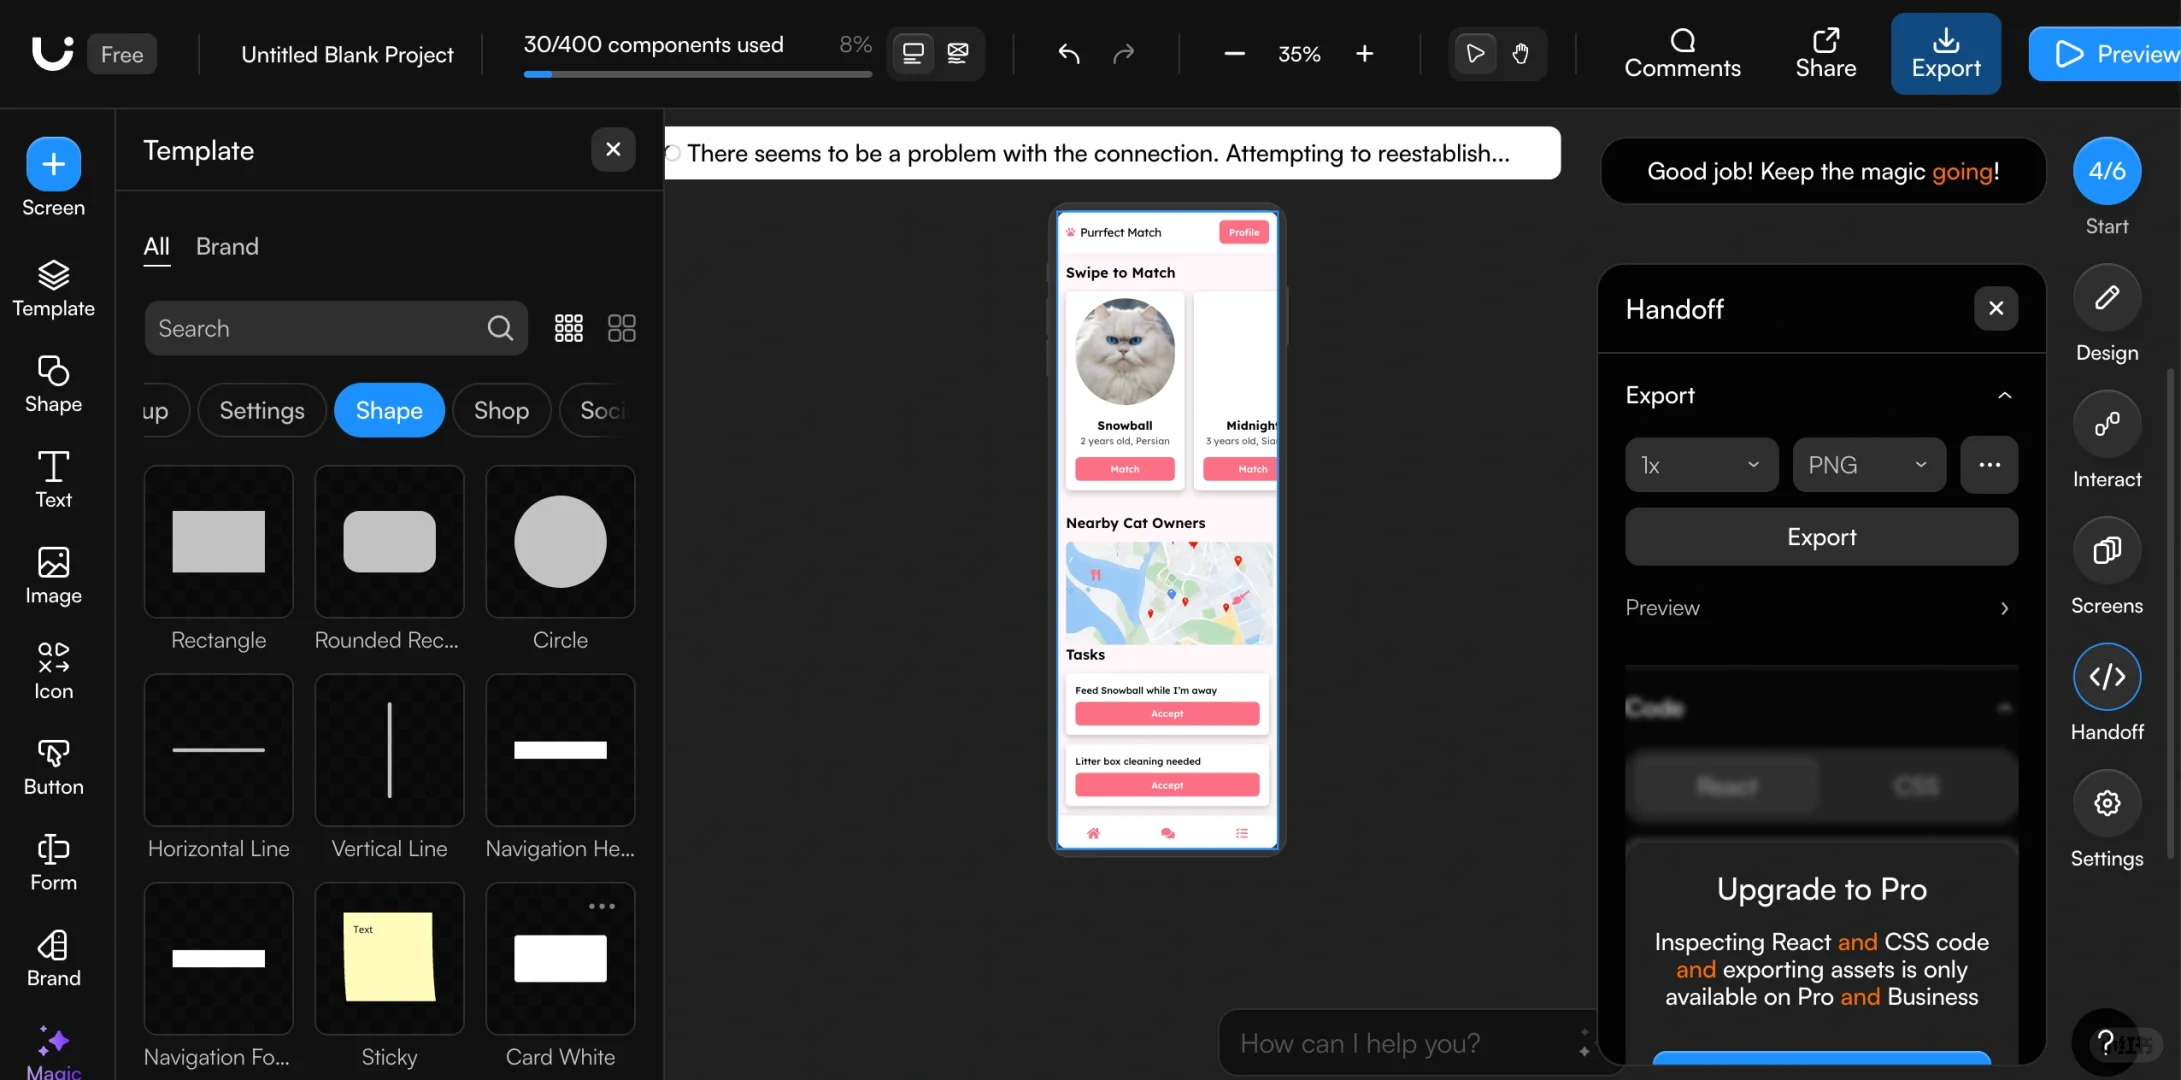Click the components usage progress bar

point(697,73)
